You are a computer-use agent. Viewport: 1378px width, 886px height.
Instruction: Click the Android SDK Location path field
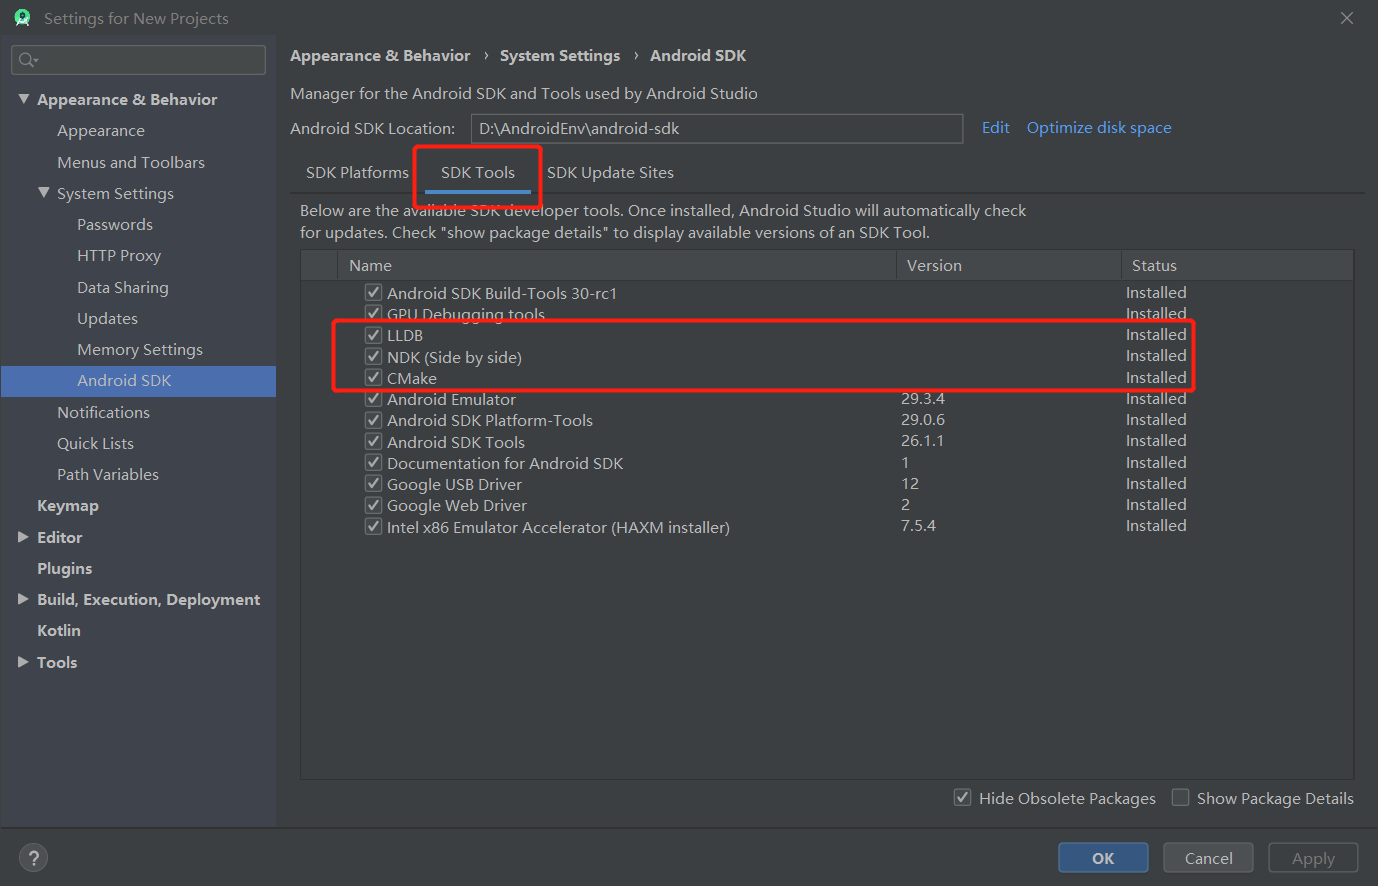point(716,128)
